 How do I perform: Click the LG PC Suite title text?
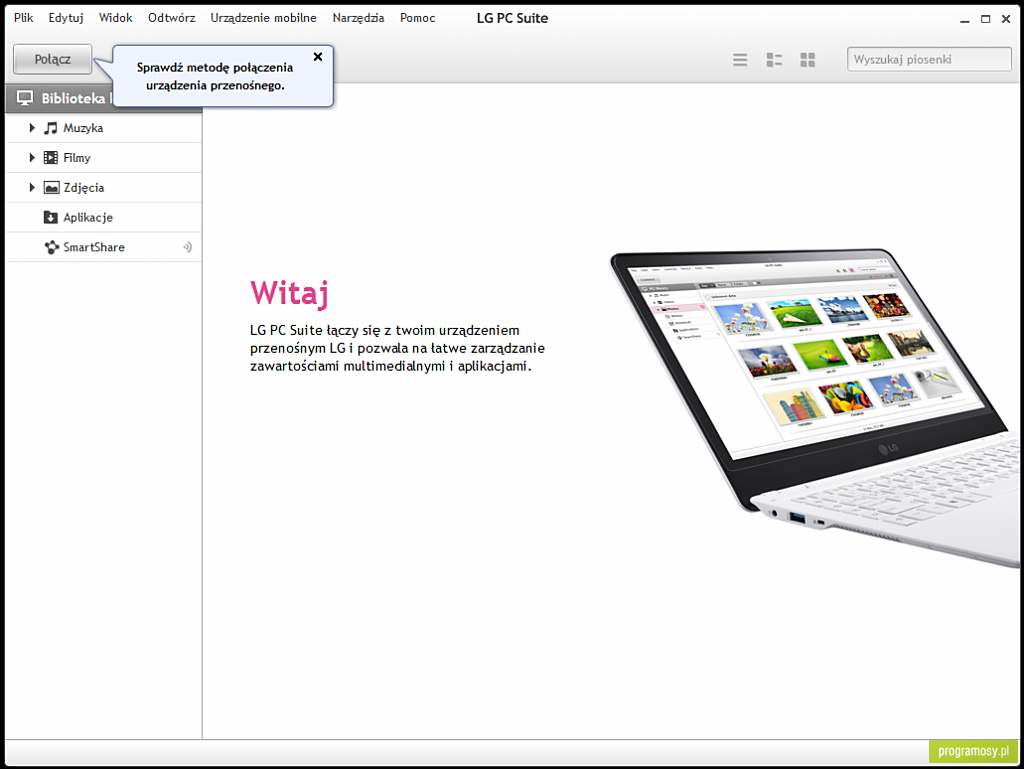click(x=512, y=18)
